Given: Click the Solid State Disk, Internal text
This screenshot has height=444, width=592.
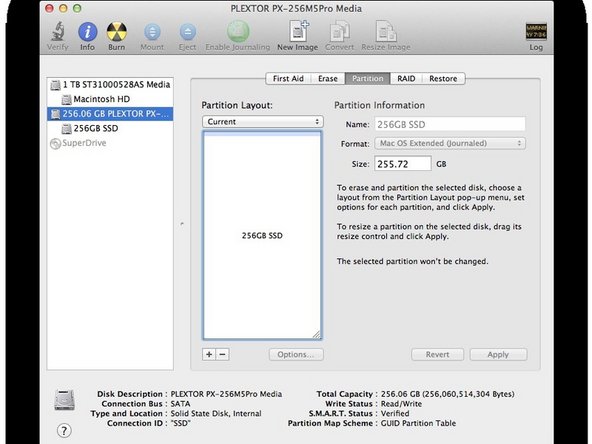Looking at the screenshot, I should click(216, 413).
